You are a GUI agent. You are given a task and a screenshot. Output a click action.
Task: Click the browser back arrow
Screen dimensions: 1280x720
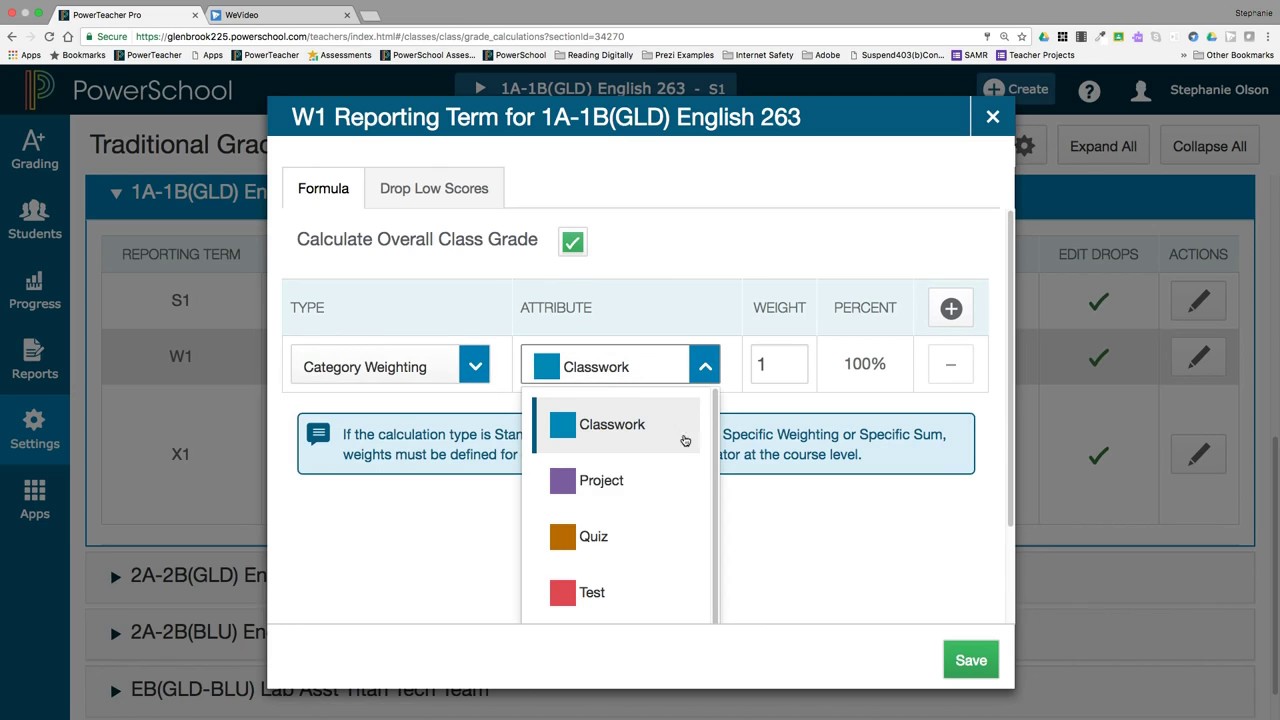point(12,36)
